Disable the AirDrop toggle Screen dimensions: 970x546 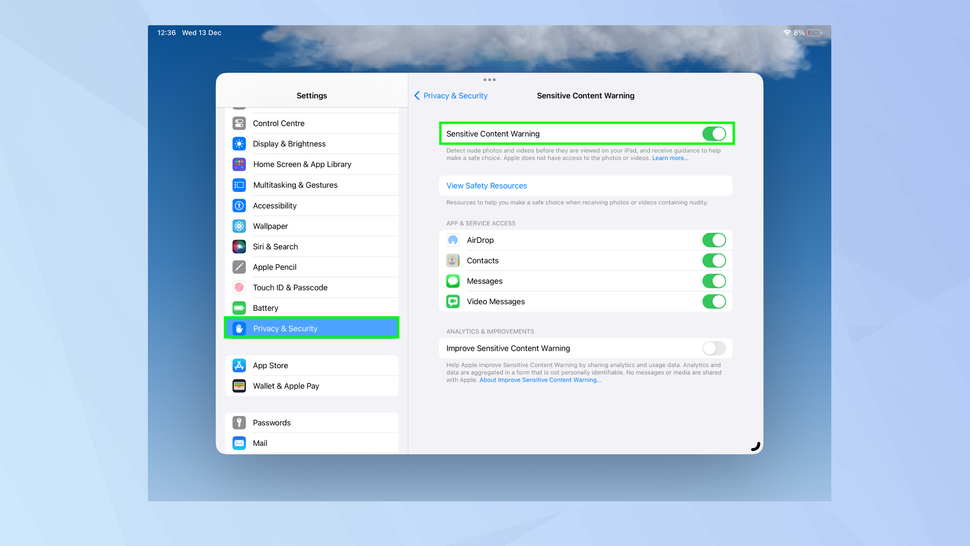(714, 240)
